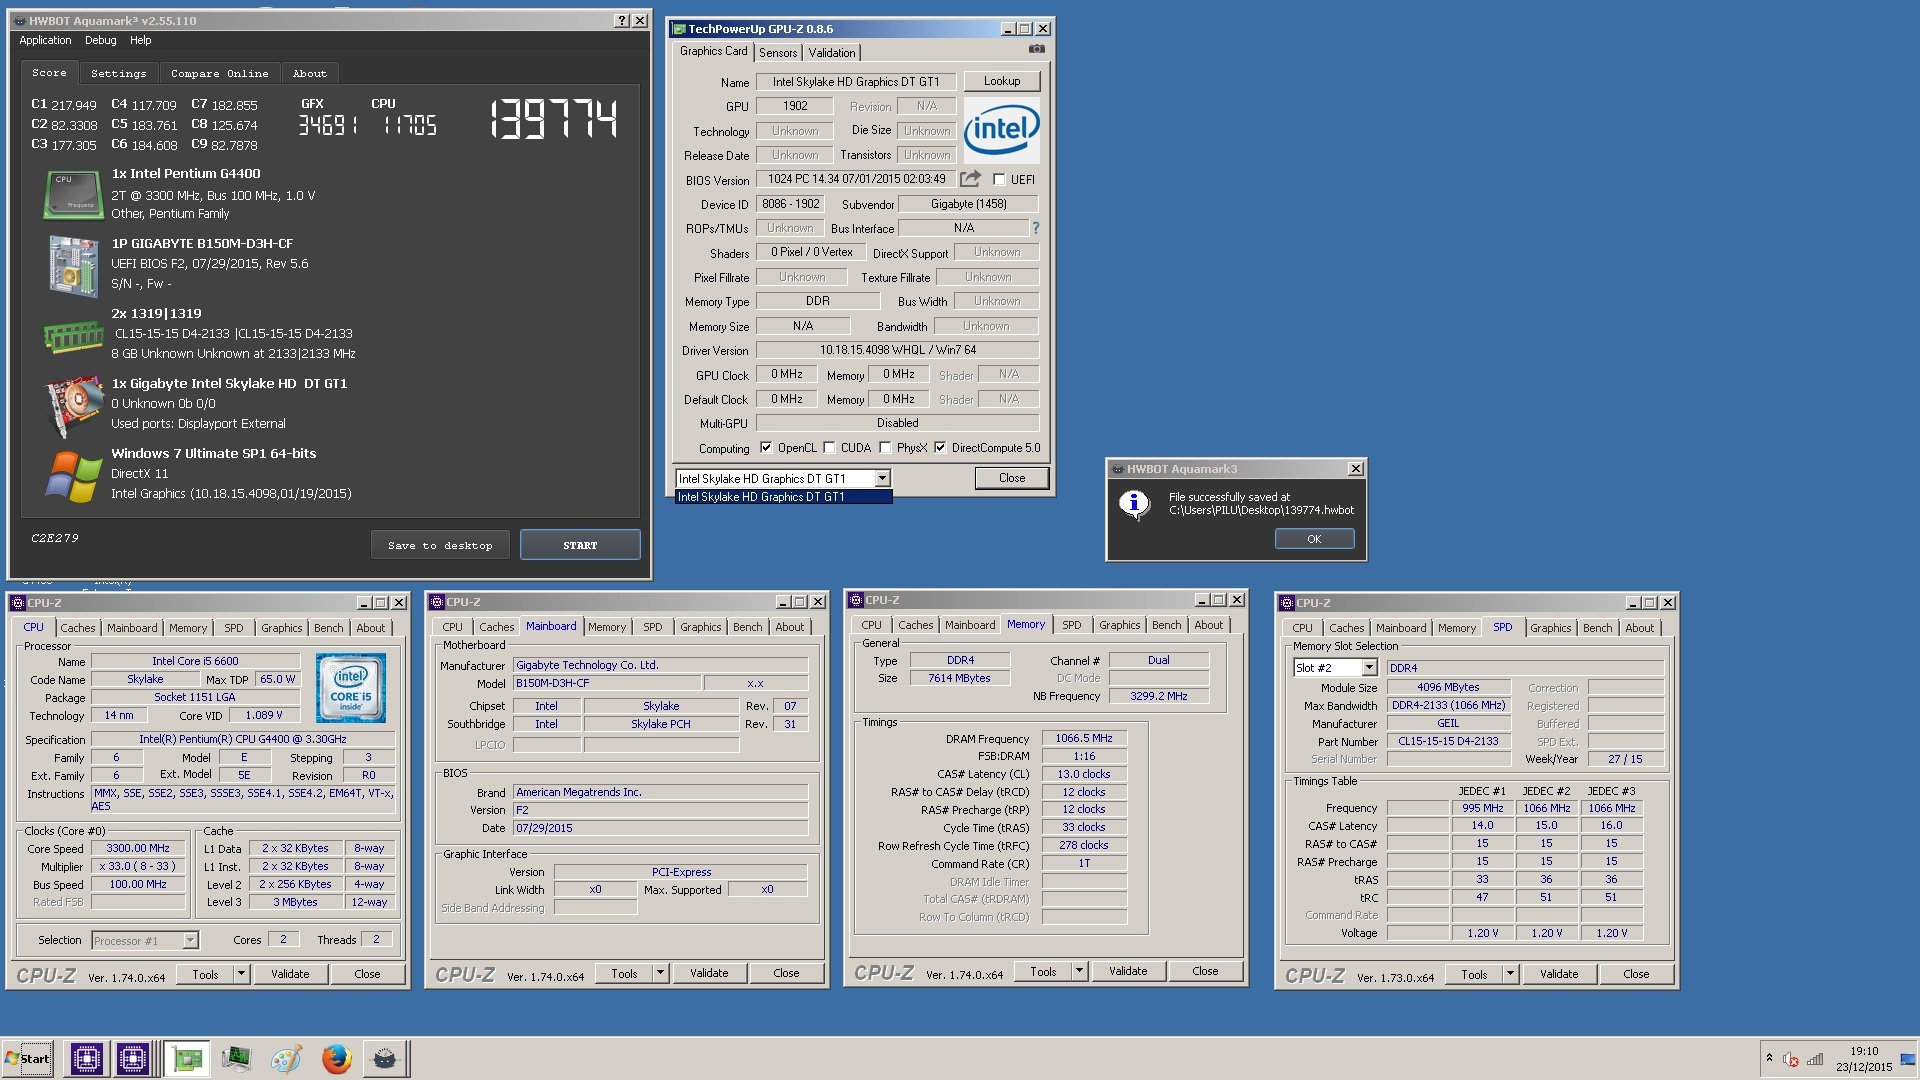Open About tab in Aquamark

[x=310, y=73]
